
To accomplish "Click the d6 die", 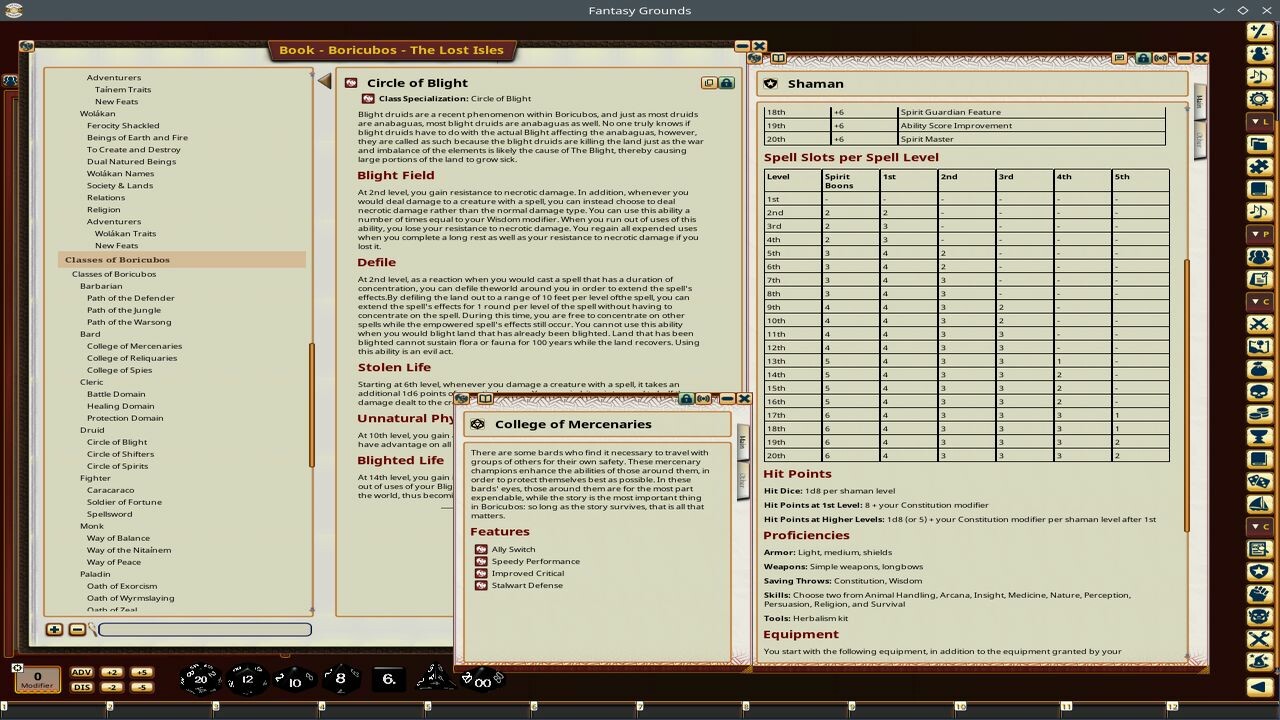I will [389, 679].
